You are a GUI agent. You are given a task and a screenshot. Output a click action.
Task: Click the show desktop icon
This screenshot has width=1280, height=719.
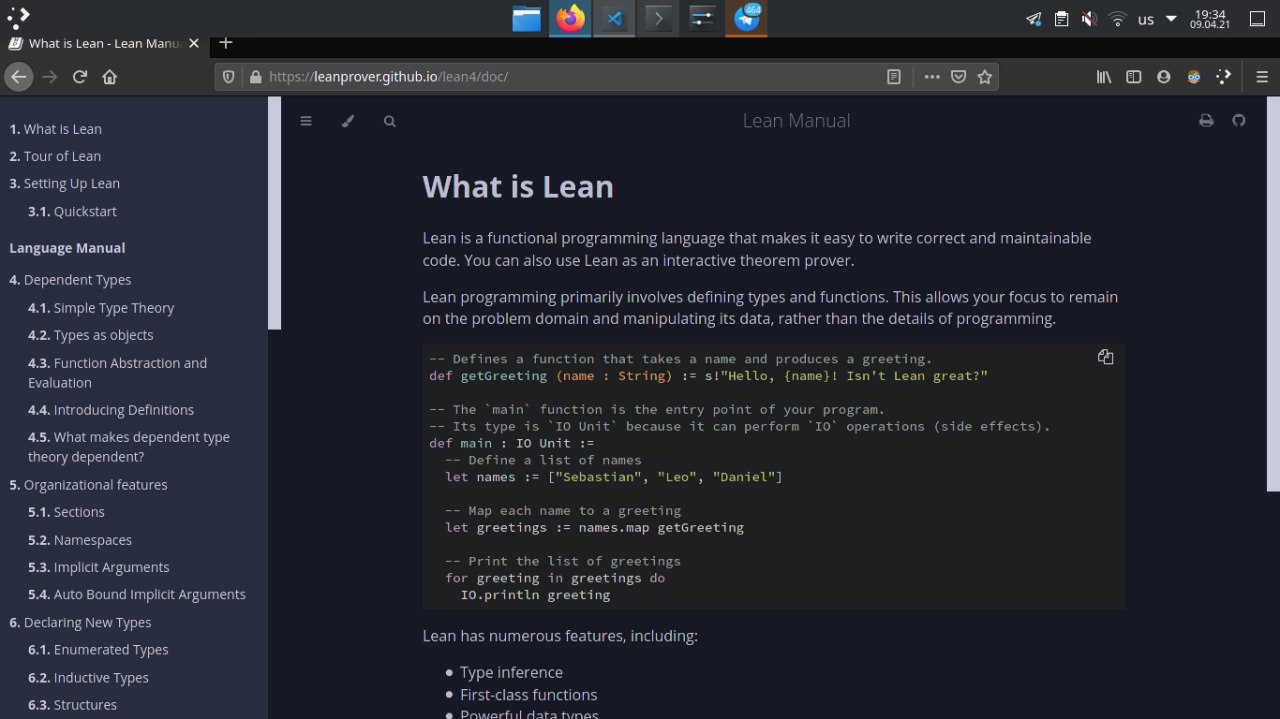tap(1258, 19)
